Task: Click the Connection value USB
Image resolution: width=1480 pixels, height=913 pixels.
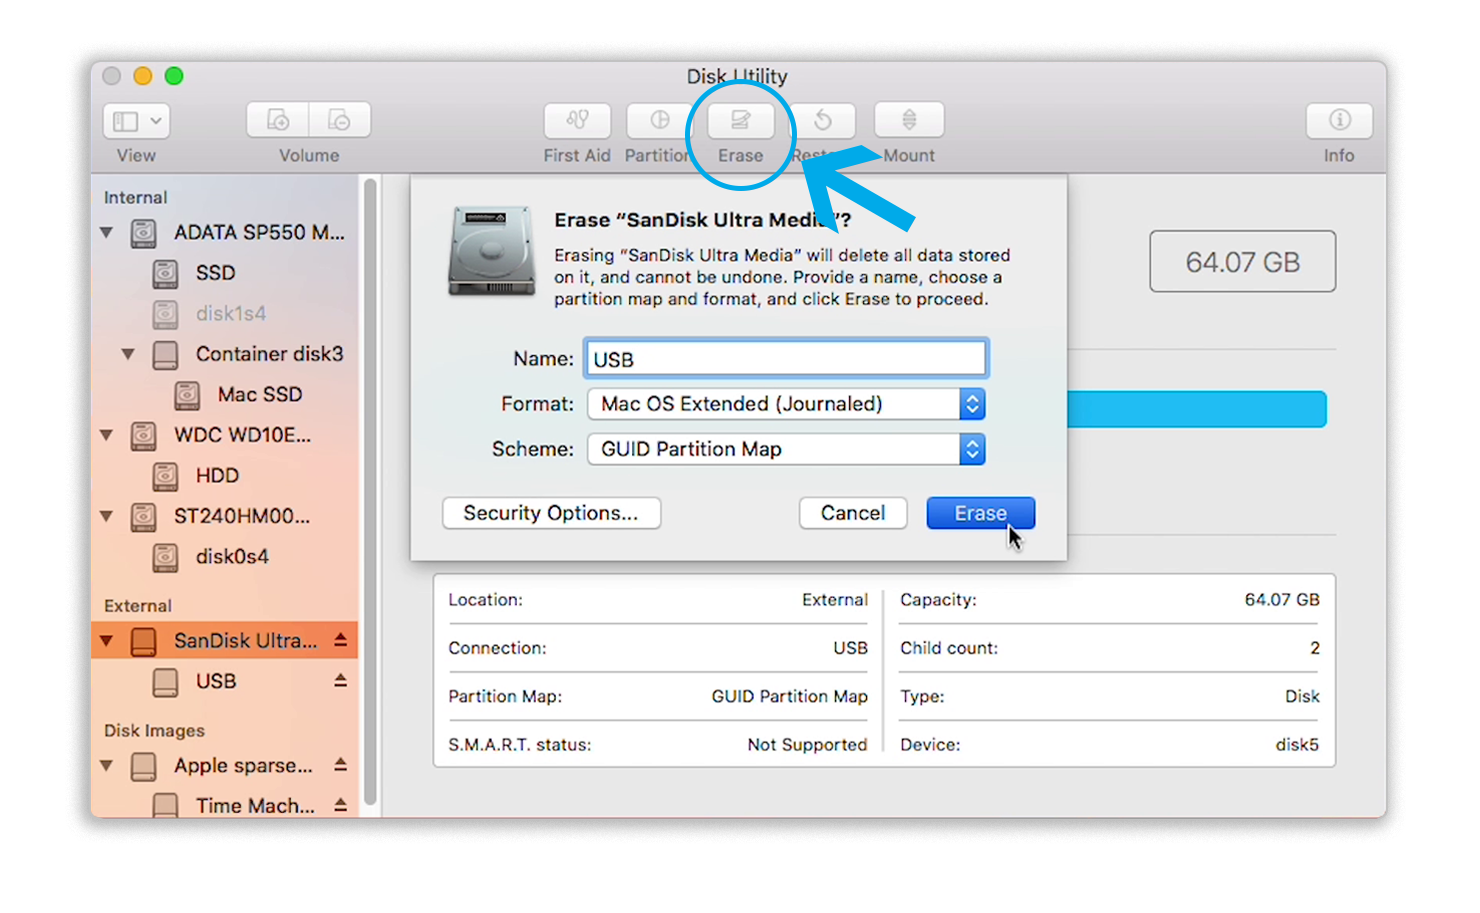Action: pyautogui.click(x=850, y=648)
